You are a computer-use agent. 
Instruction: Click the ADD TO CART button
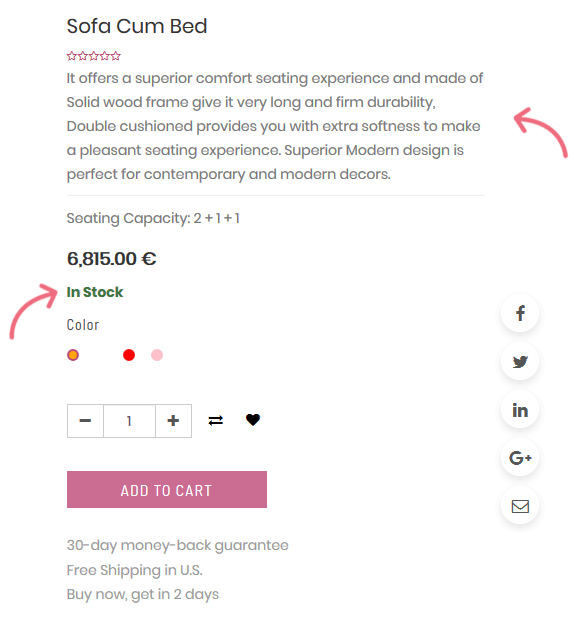tap(167, 490)
